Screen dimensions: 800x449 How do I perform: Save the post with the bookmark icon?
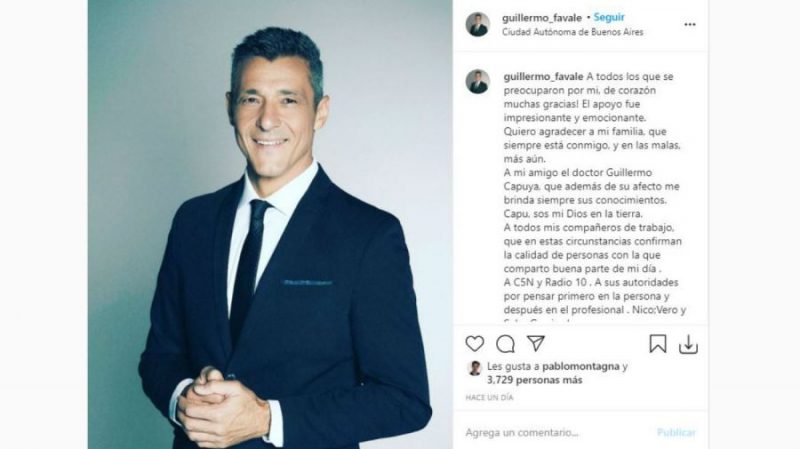pos(658,344)
